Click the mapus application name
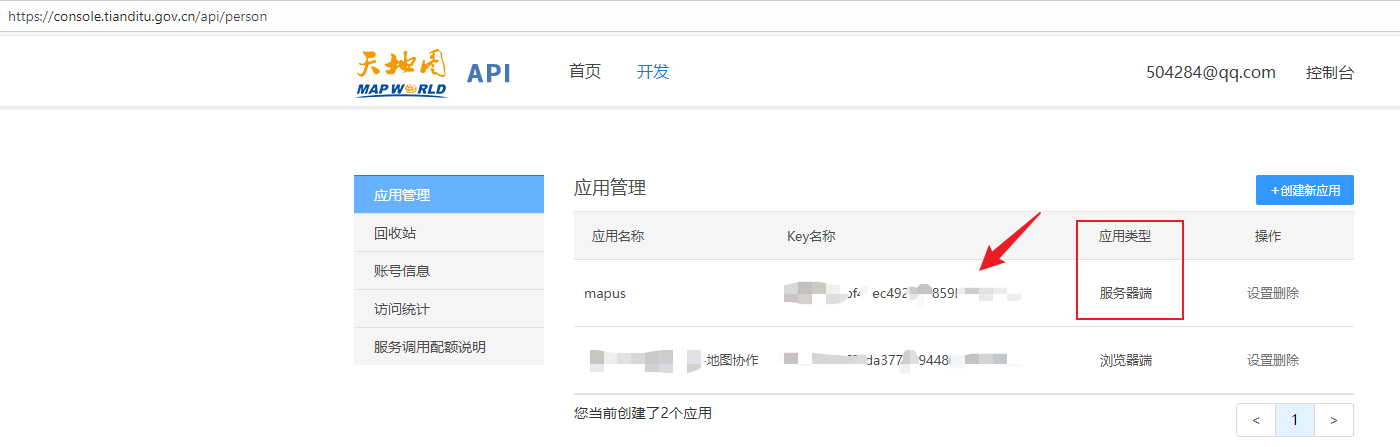This screenshot has width=1400, height=447. pyautogui.click(x=604, y=293)
